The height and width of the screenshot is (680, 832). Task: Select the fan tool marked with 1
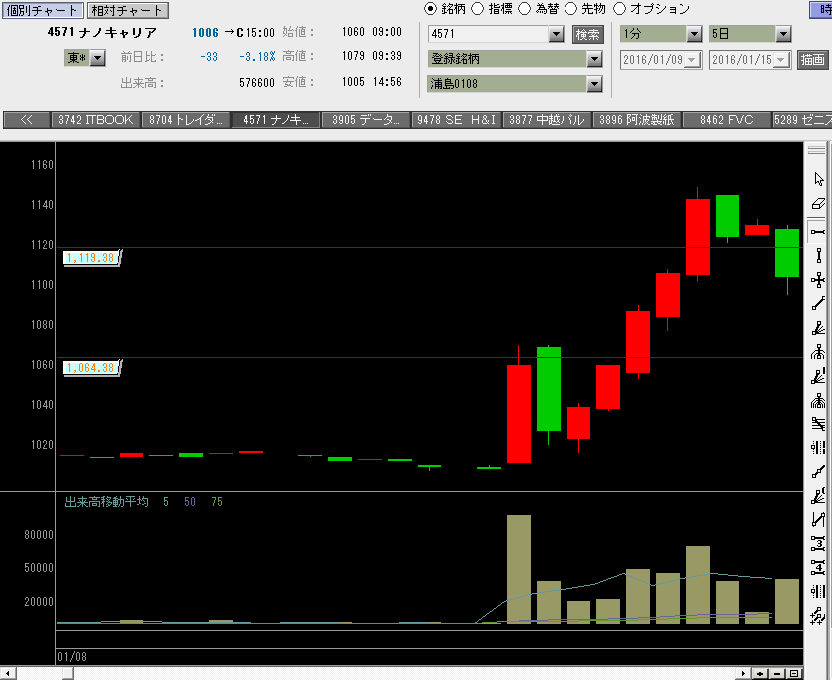point(818,376)
